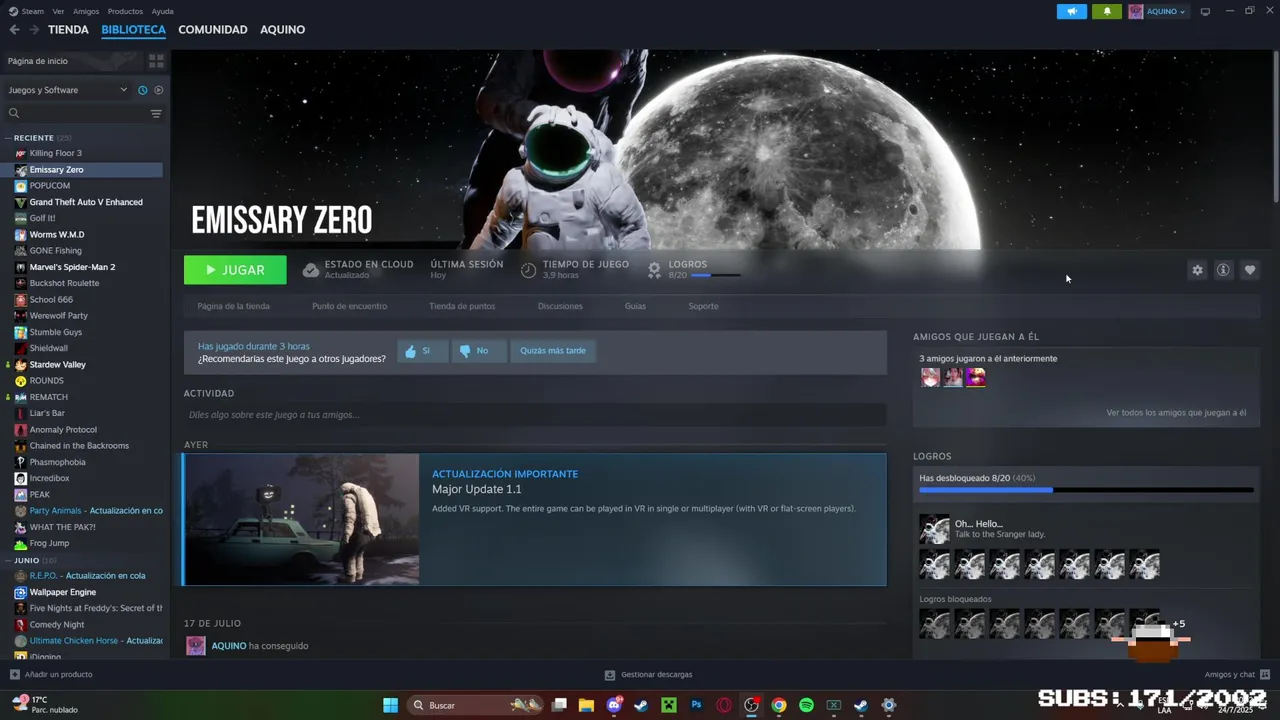Open Tienda de puntos link
This screenshot has height=720, width=1280.
[x=462, y=306]
